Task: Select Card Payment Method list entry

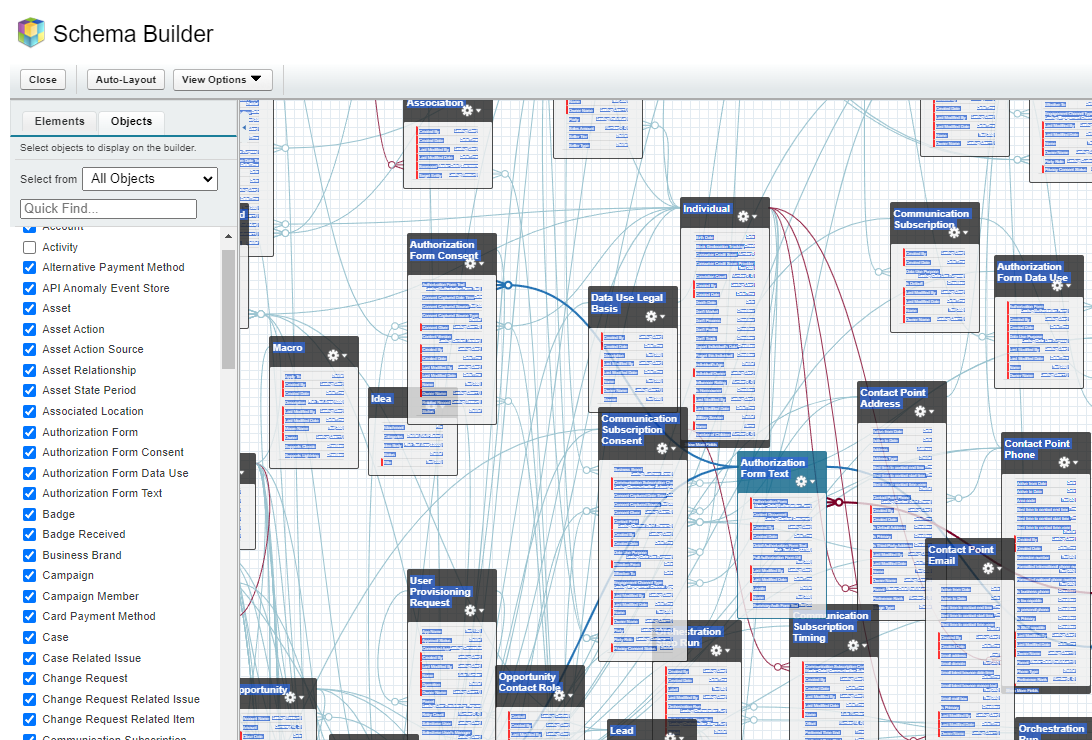Action: click(x=99, y=617)
